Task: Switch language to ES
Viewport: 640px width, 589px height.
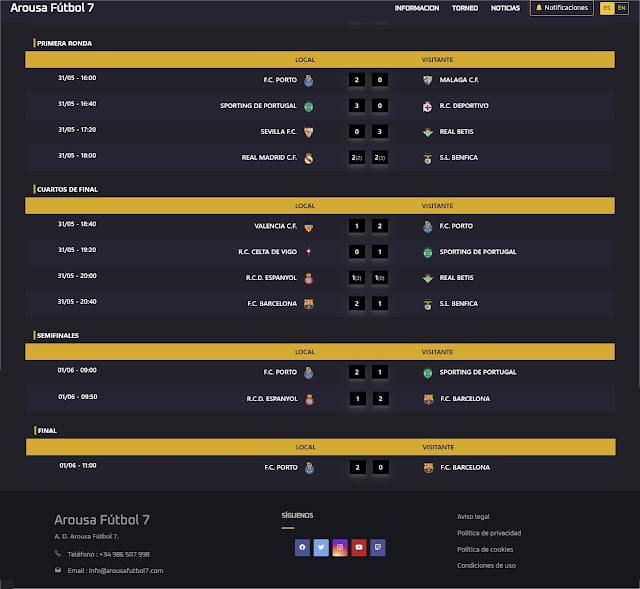Action: pos(607,8)
